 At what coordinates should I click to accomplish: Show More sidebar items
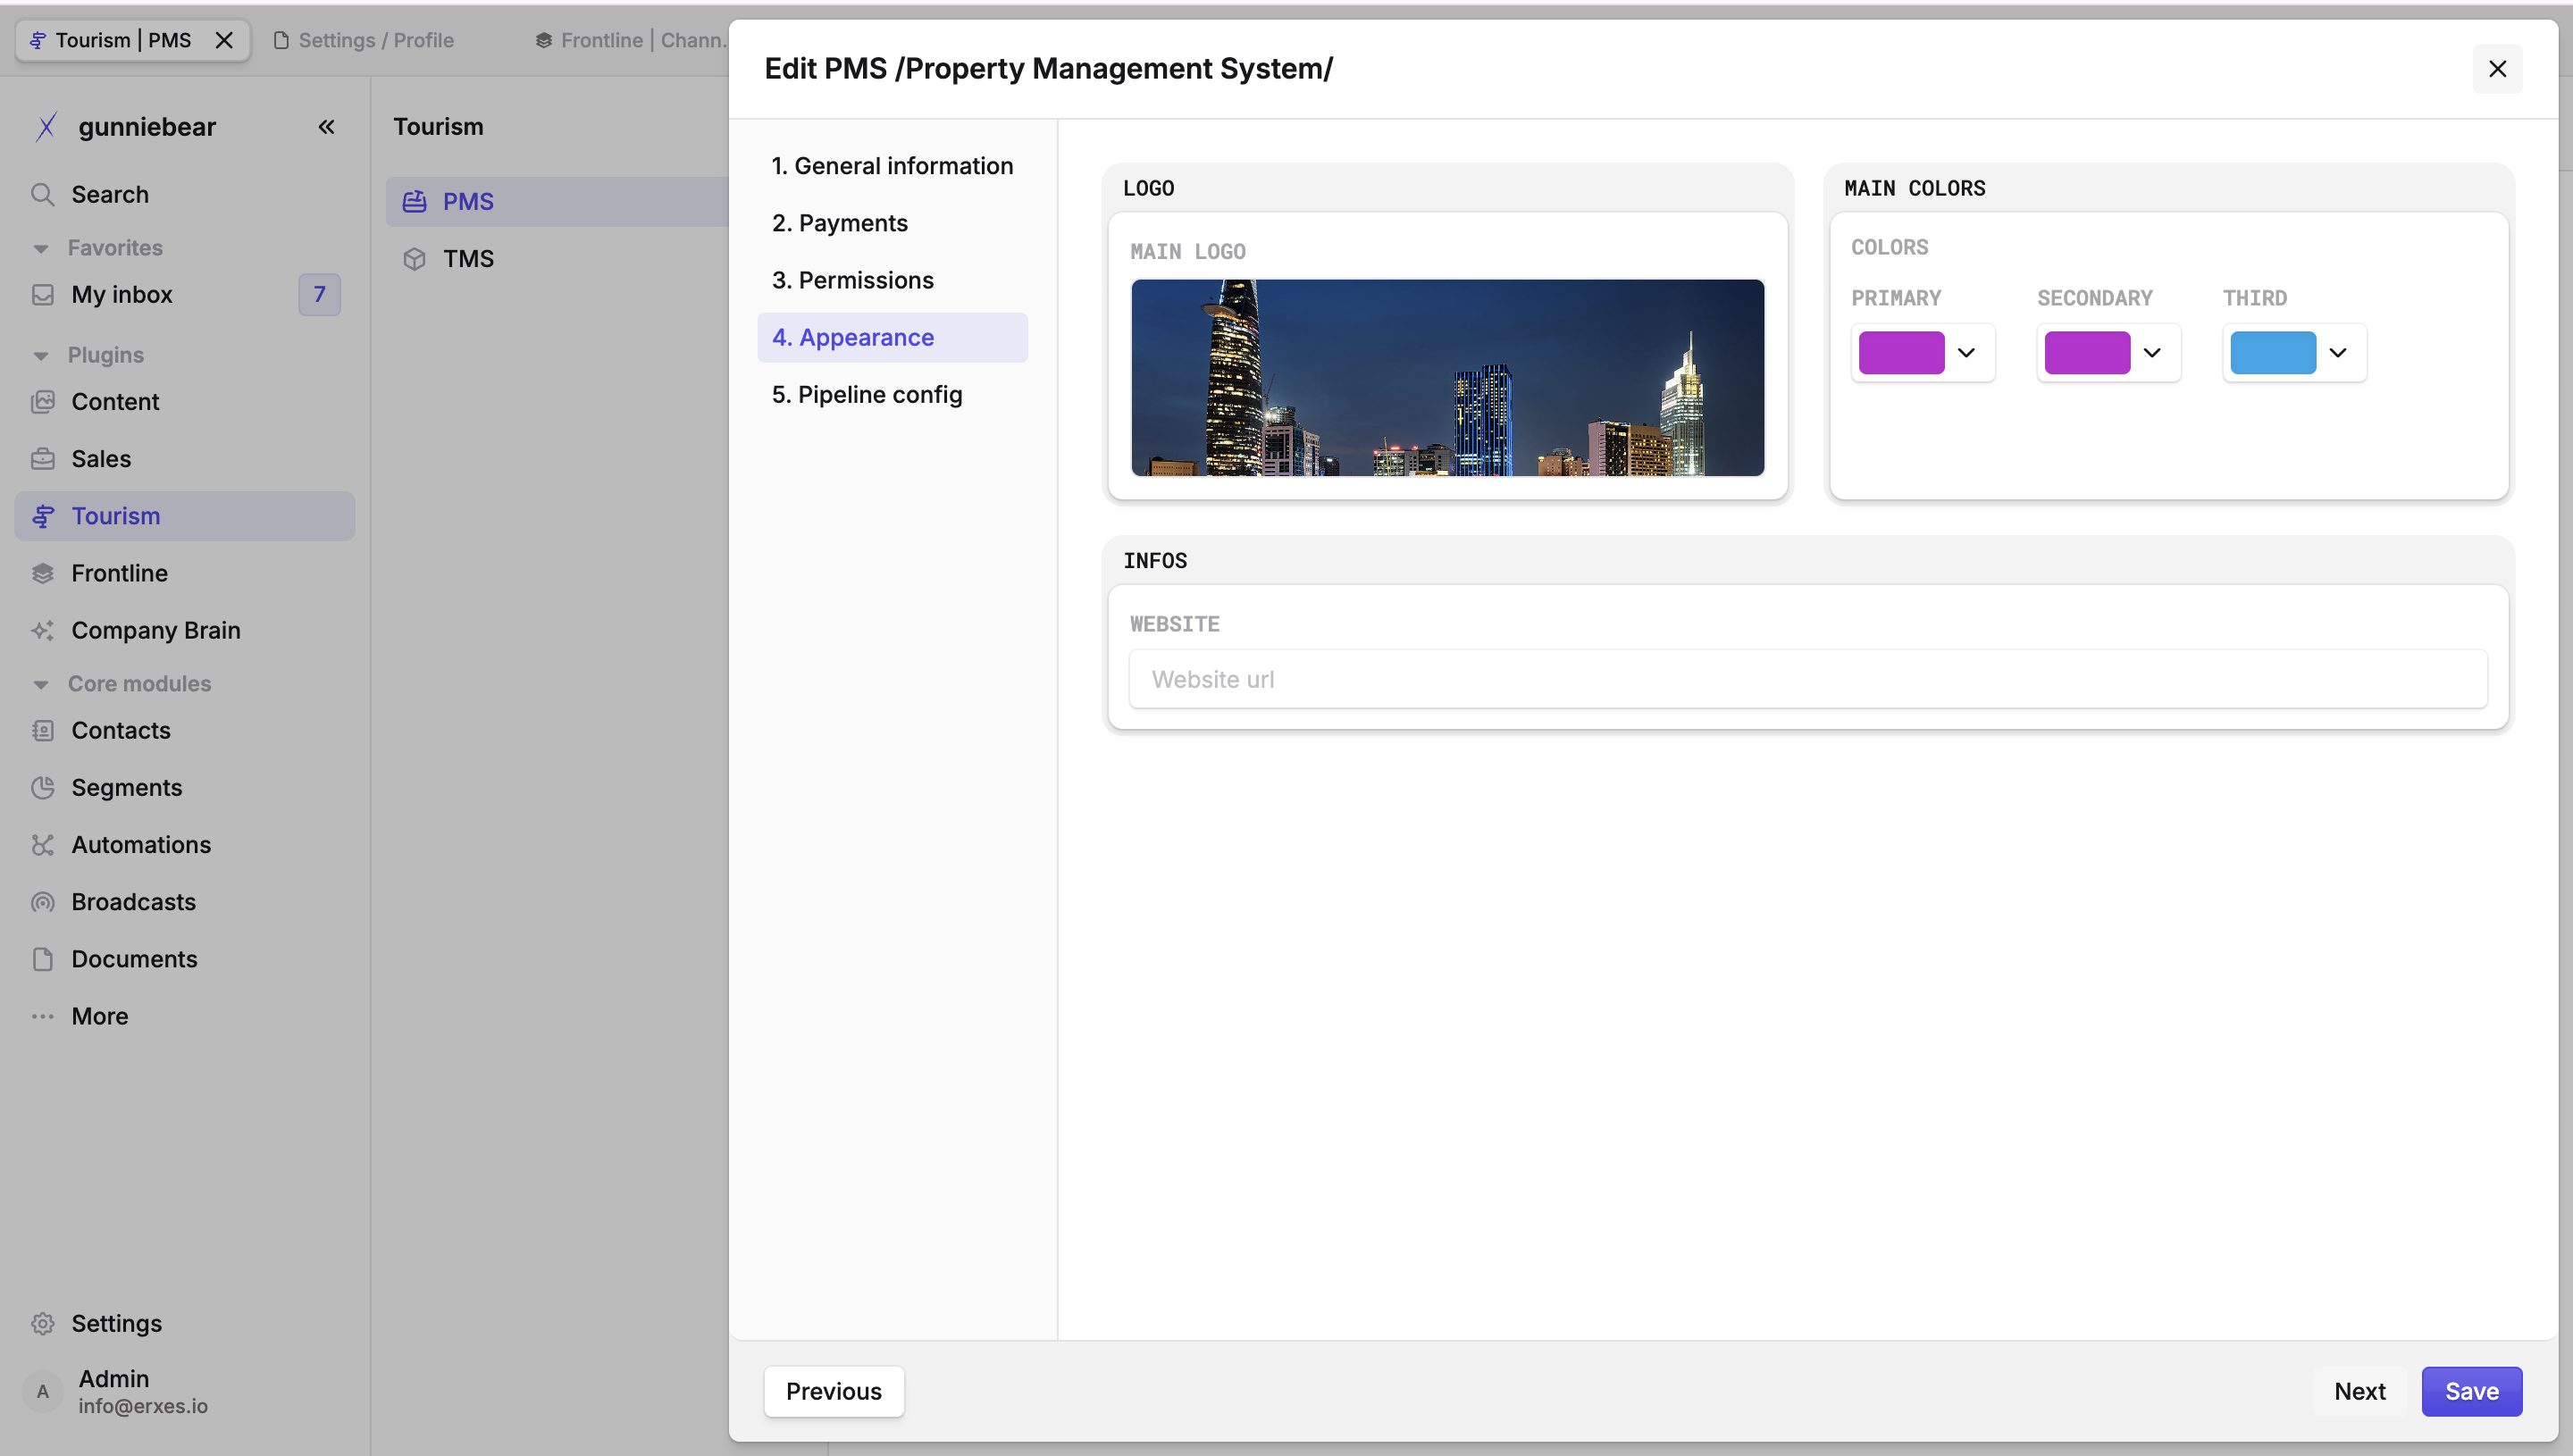tap(185, 1016)
